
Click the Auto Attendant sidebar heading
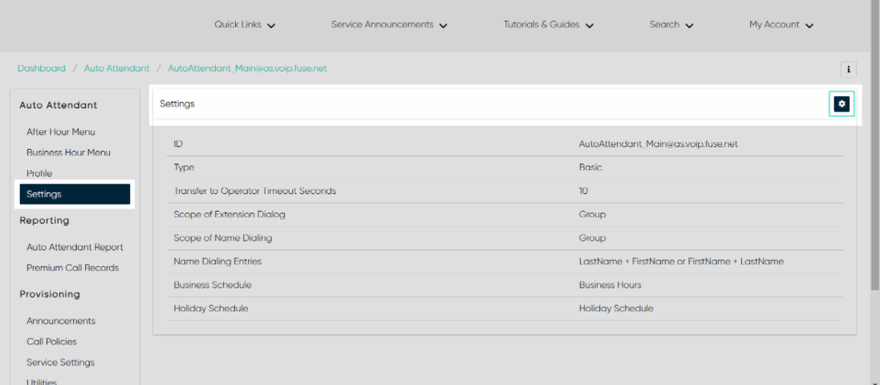coord(58,105)
